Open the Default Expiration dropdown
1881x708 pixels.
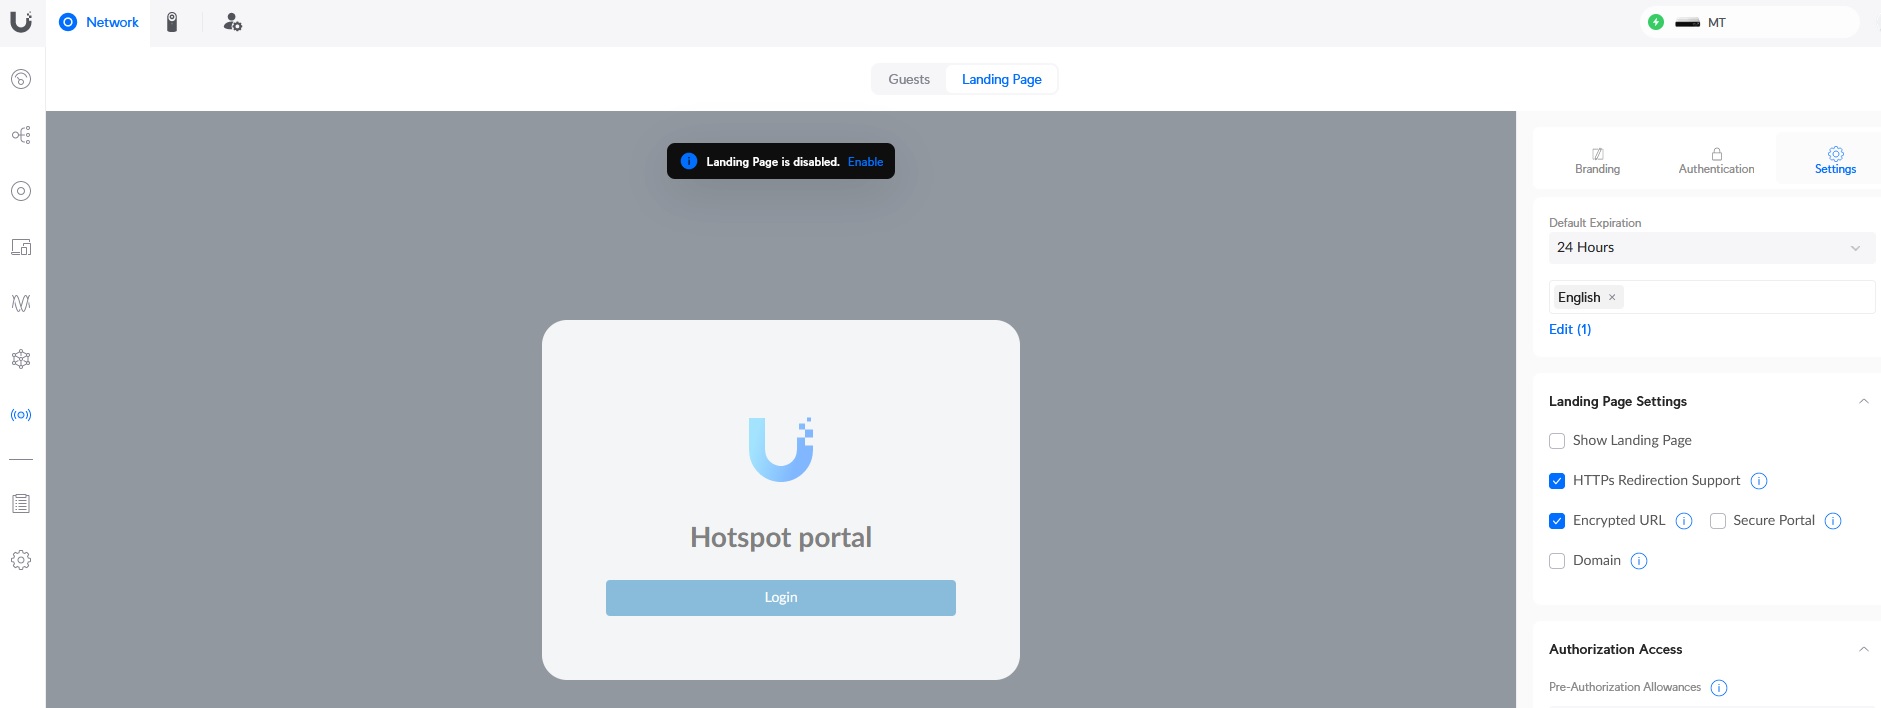click(1711, 248)
